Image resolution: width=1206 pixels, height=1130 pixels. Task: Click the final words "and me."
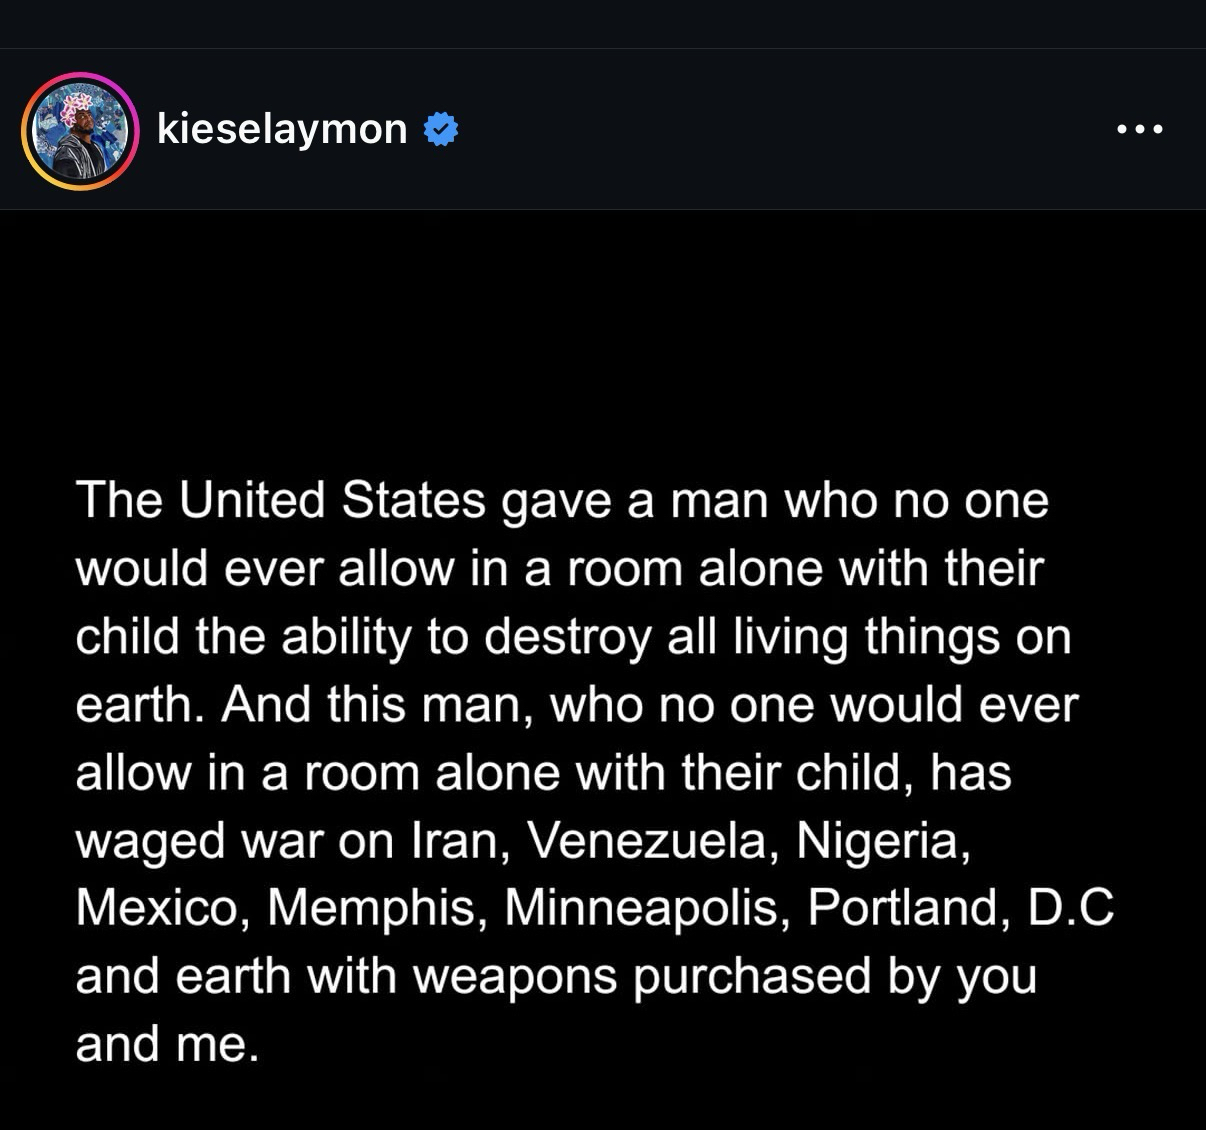tap(167, 1044)
